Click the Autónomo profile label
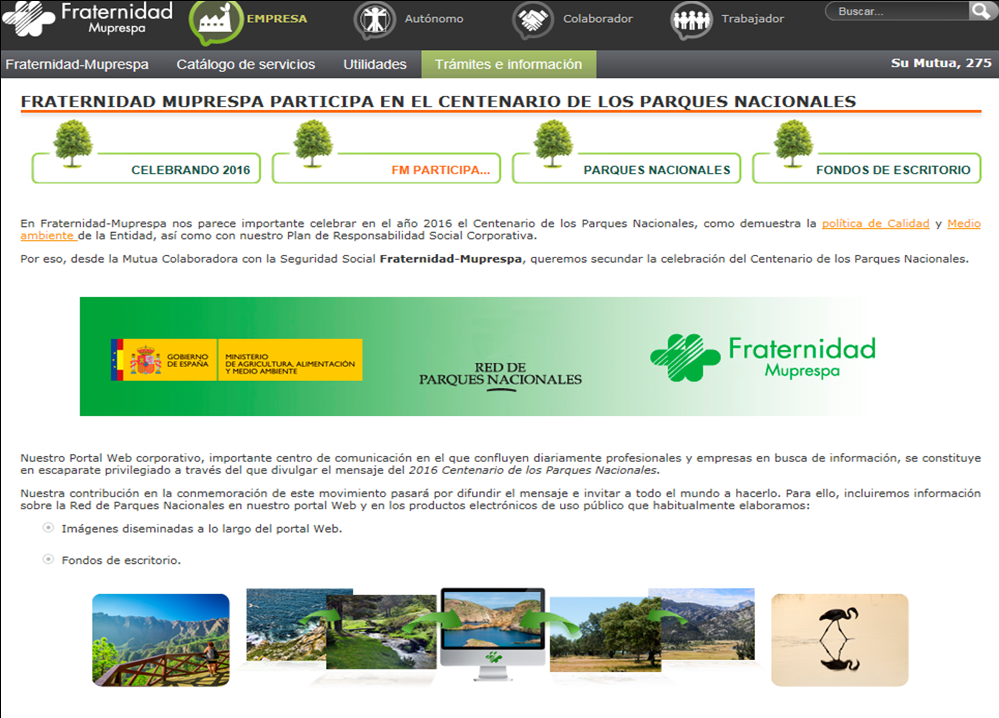 coord(434,19)
